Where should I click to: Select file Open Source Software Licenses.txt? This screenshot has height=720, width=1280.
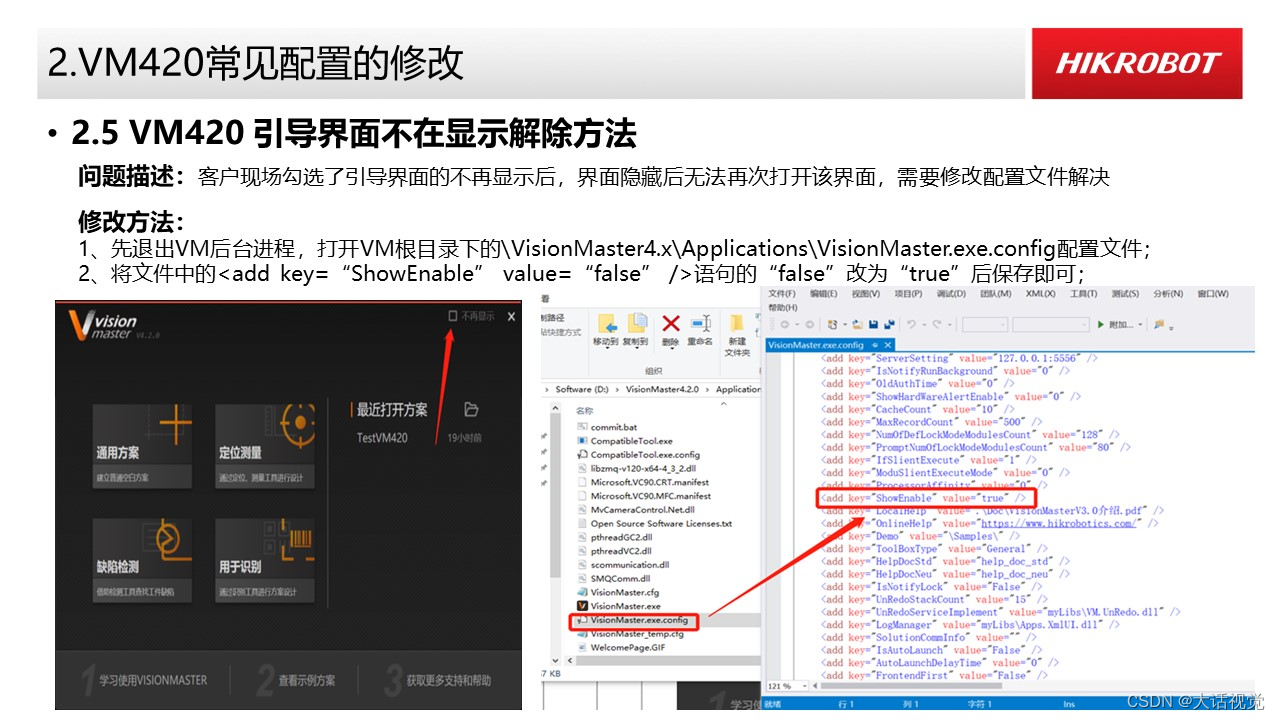tap(661, 523)
